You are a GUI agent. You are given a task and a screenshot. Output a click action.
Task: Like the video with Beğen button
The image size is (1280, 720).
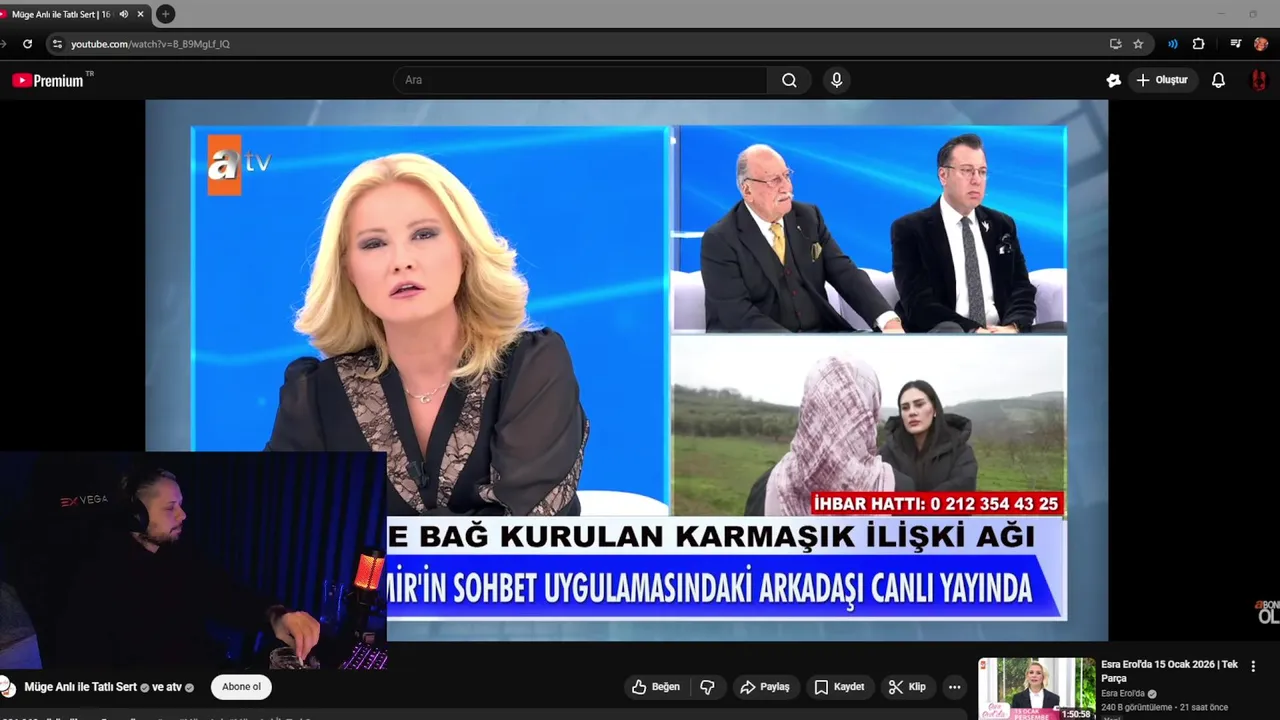tap(656, 687)
